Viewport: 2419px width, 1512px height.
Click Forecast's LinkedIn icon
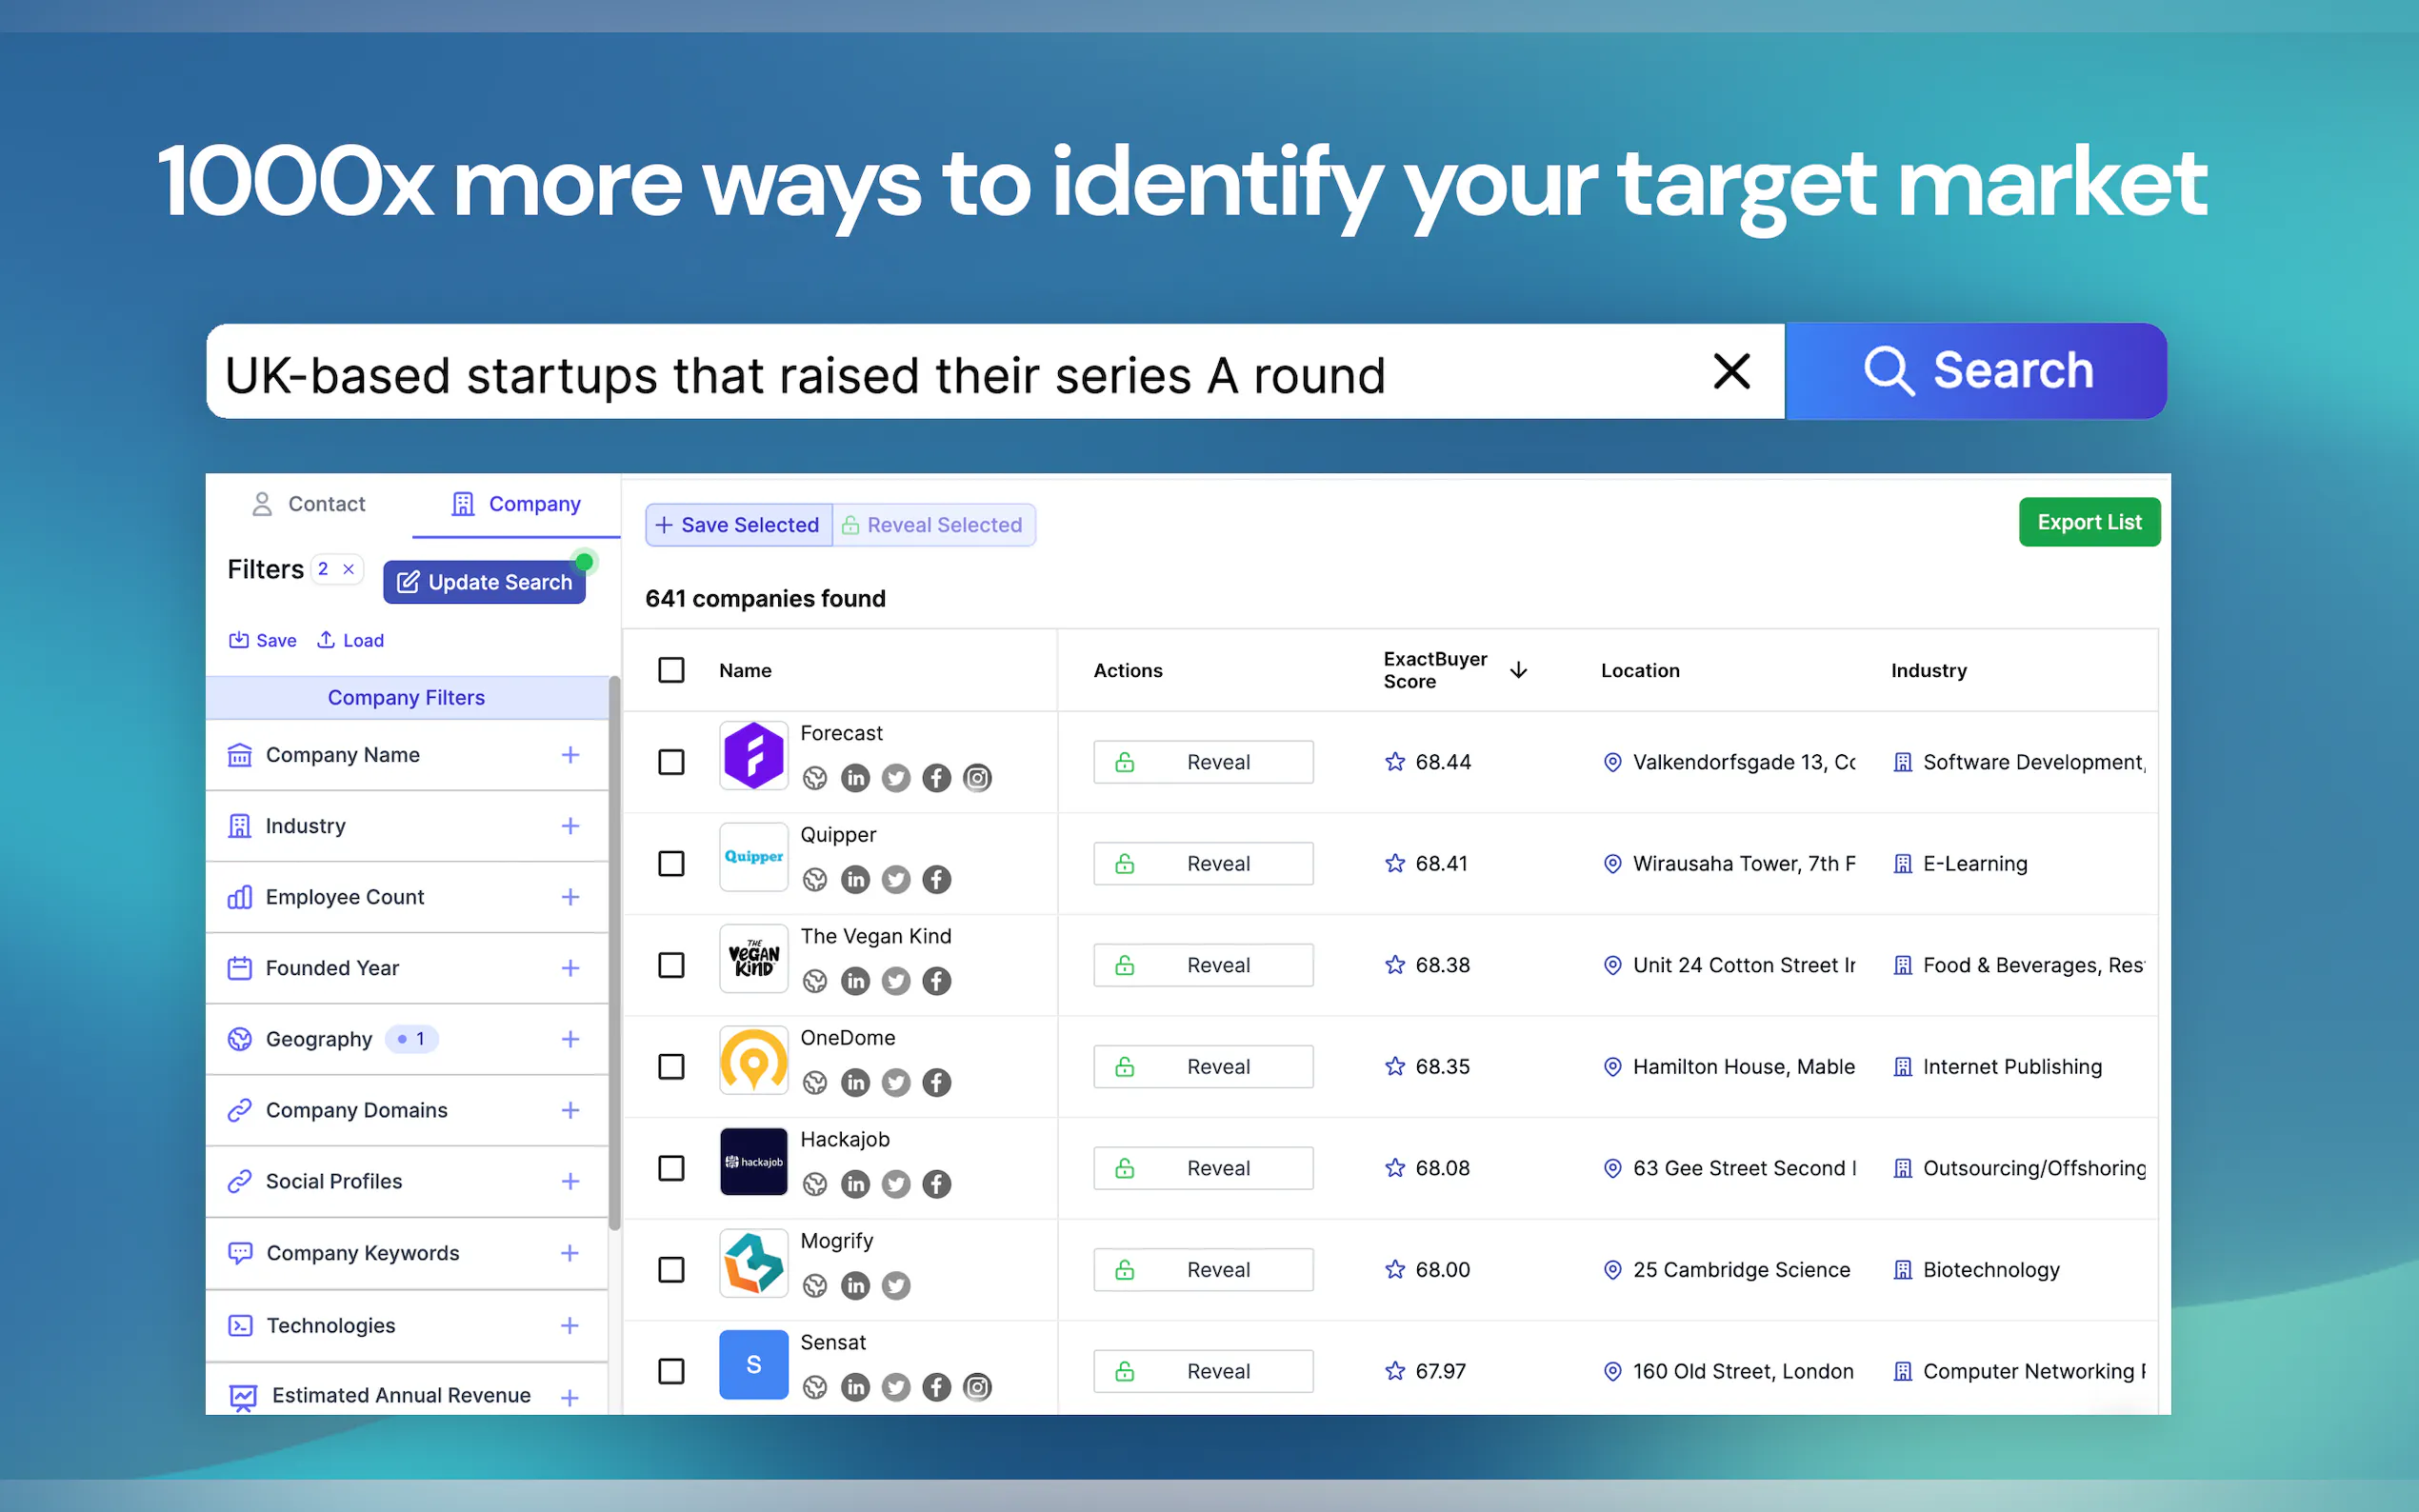(x=855, y=778)
